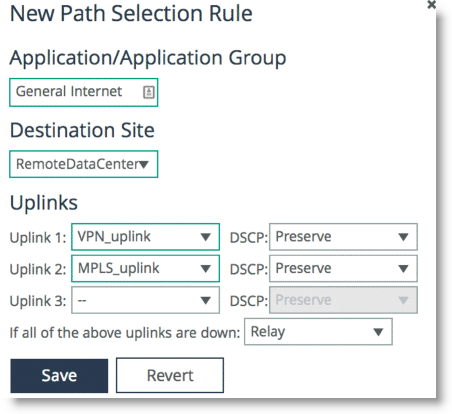Open the RemoteDataCenter destination site dropdown
The image size is (452, 414).
click(x=83, y=164)
